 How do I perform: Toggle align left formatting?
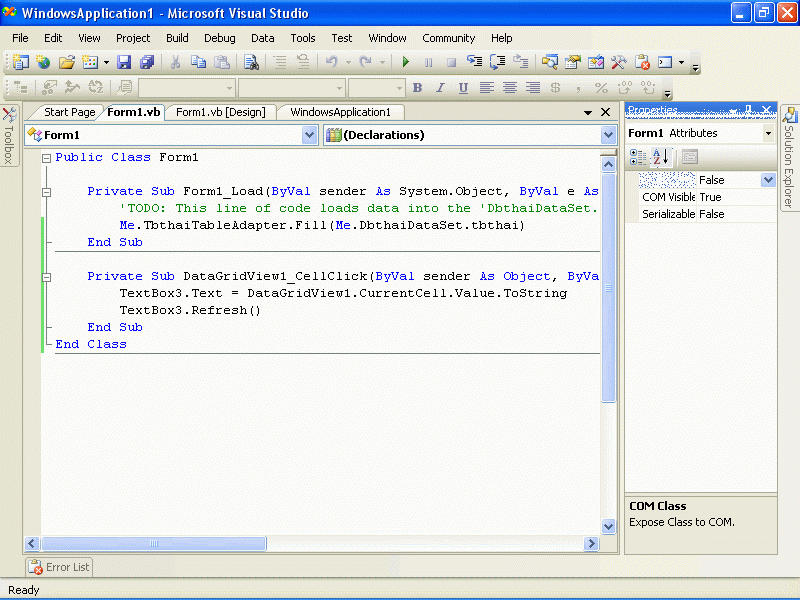[x=487, y=88]
